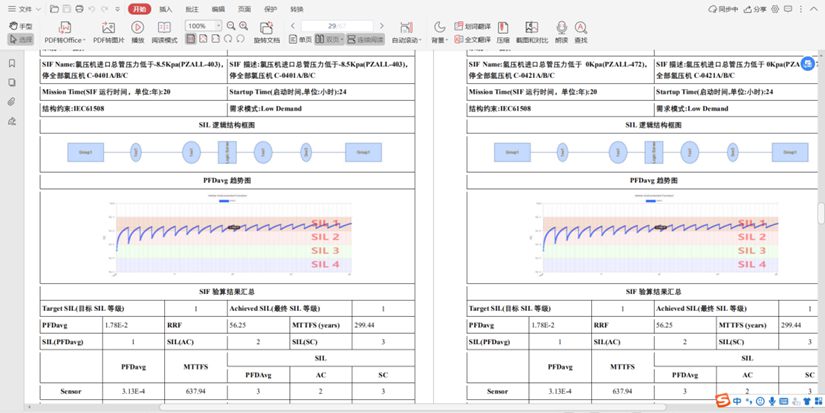Click the 分享 share button
Viewport: 825px width, 413px height.
756,9
